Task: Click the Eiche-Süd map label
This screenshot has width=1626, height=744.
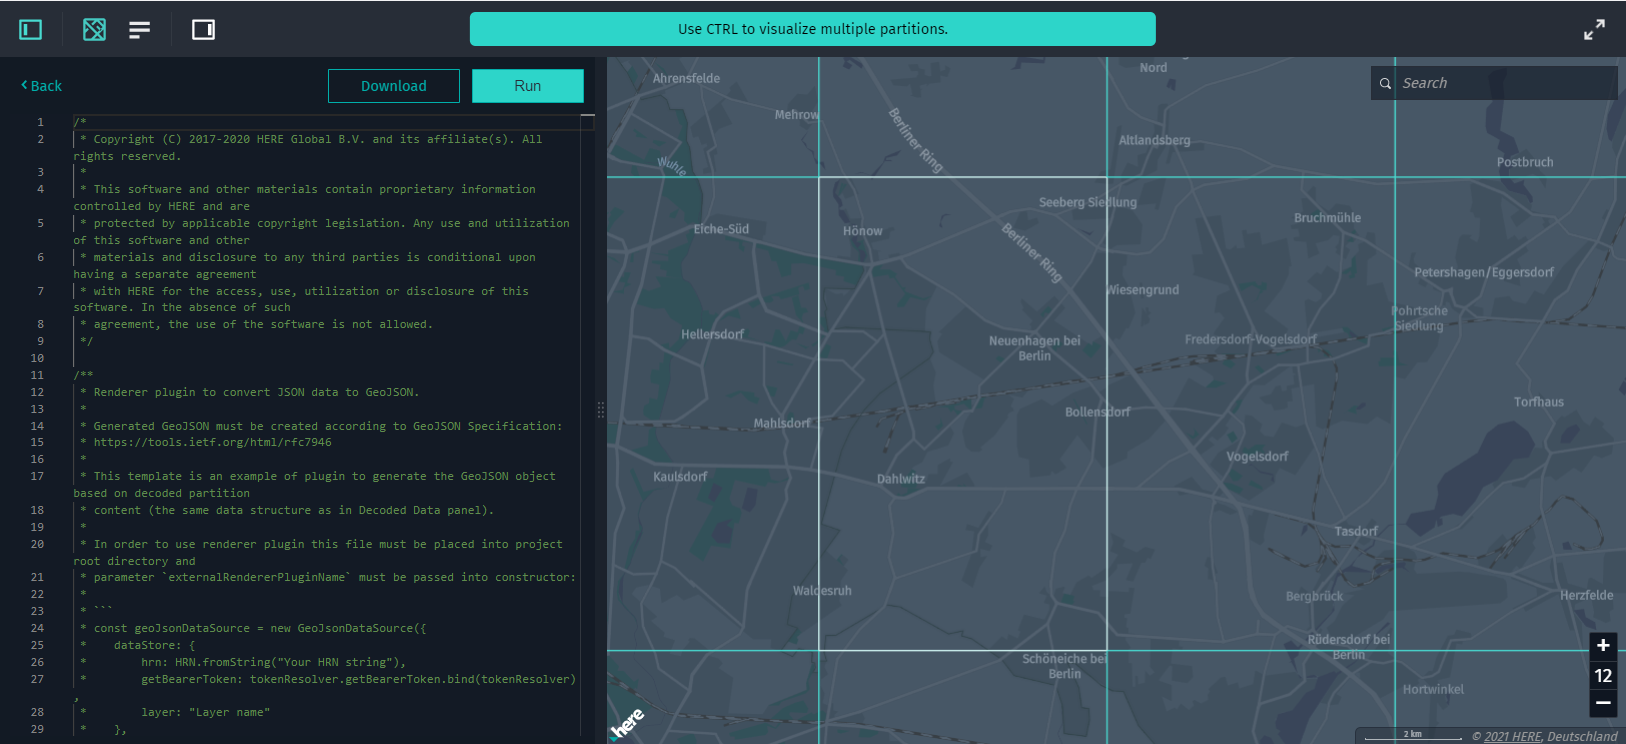Action: (x=721, y=229)
